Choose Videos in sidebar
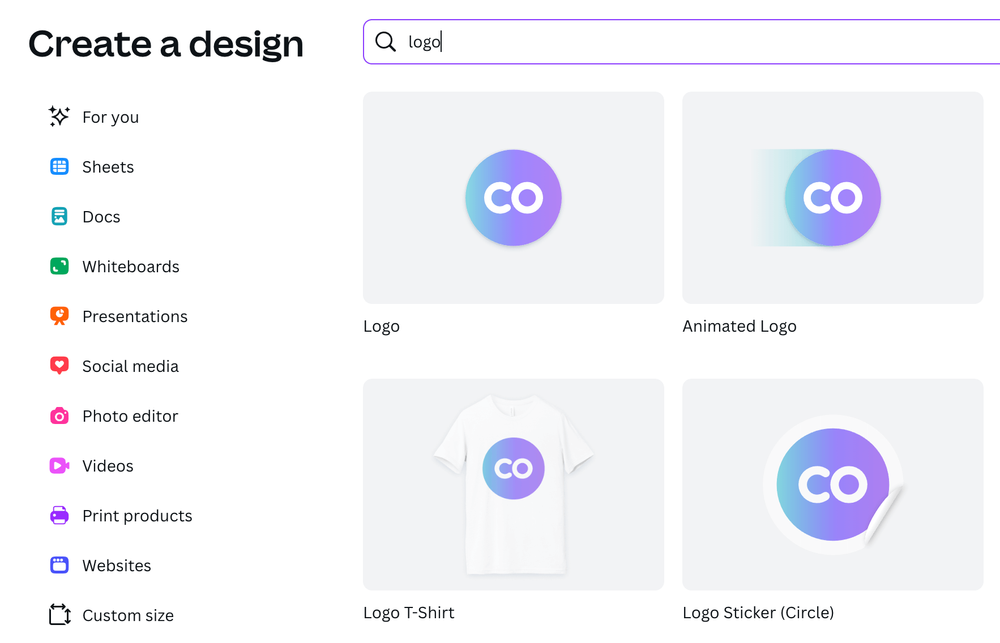Image resolution: width=1000 pixels, height=643 pixels. click(108, 466)
